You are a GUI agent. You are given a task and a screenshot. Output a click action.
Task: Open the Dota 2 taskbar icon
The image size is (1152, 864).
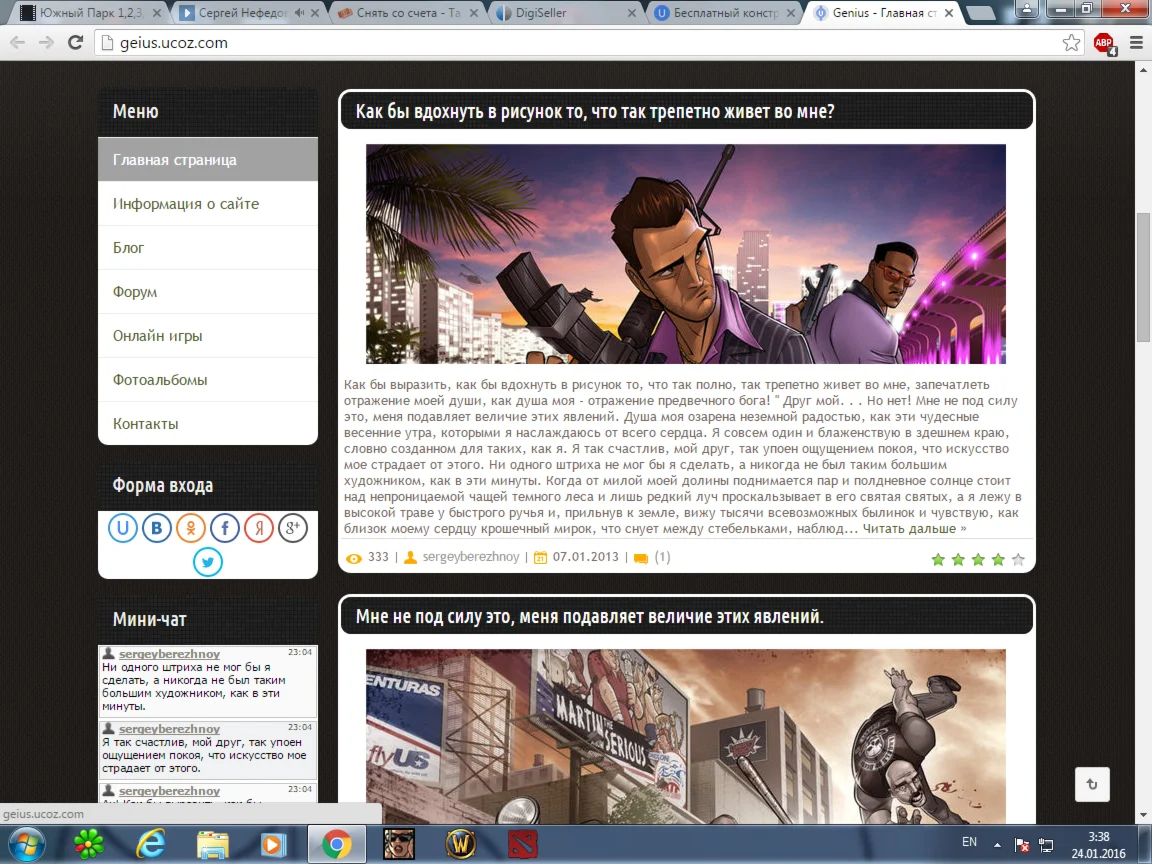point(522,844)
